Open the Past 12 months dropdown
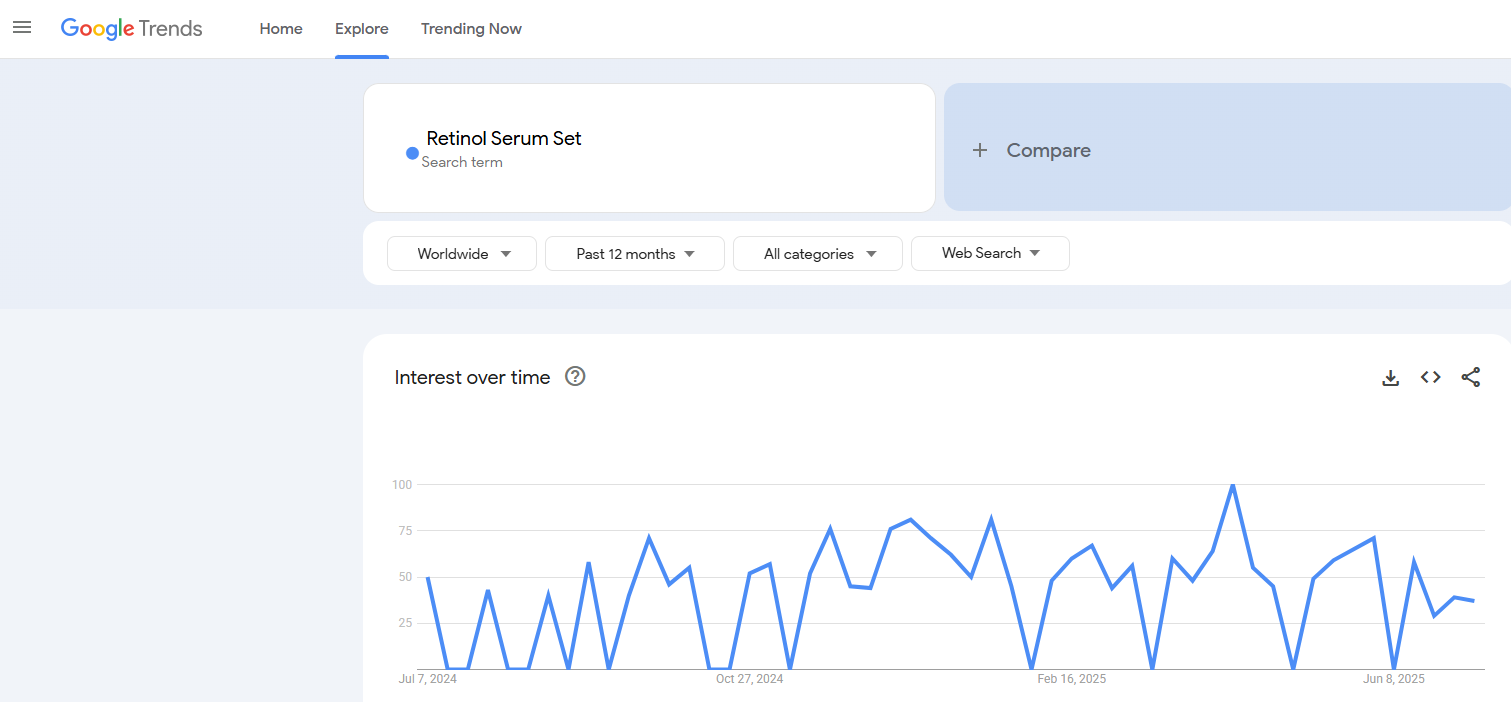This screenshot has height=702, width=1511. point(634,254)
